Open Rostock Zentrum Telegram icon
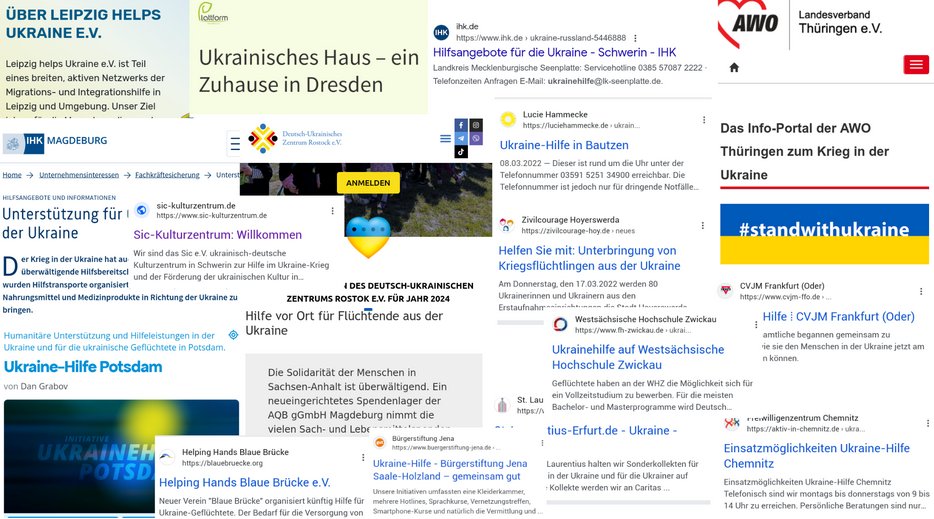Screen dimensions: 934x519 461,138
